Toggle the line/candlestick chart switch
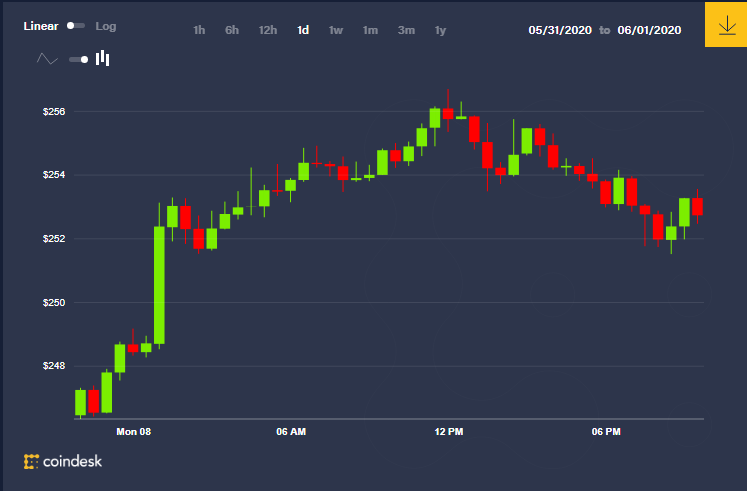The height and width of the screenshot is (491, 747). click(x=79, y=60)
